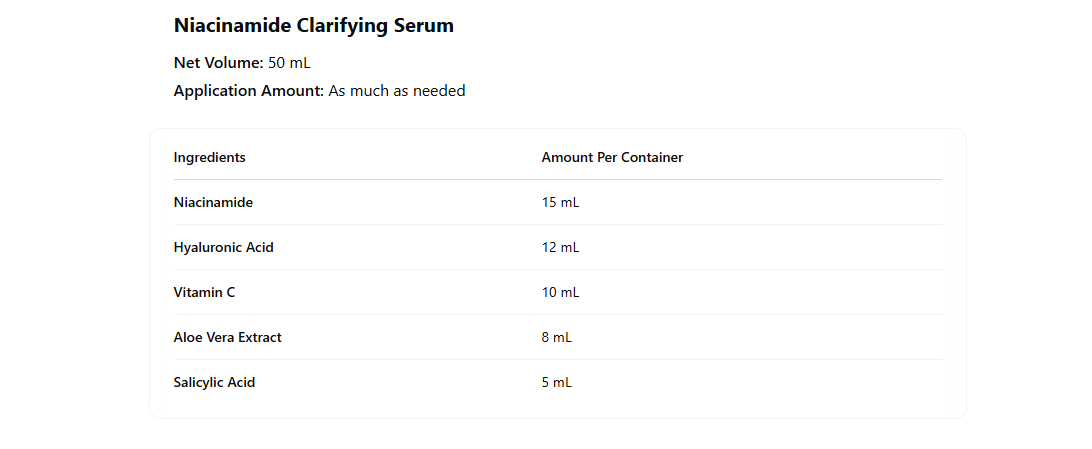This screenshot has height=449, width=1092.
Task: Click the '8 mL' amount cell
Action: pyautogui.click(x=557, y=338)
